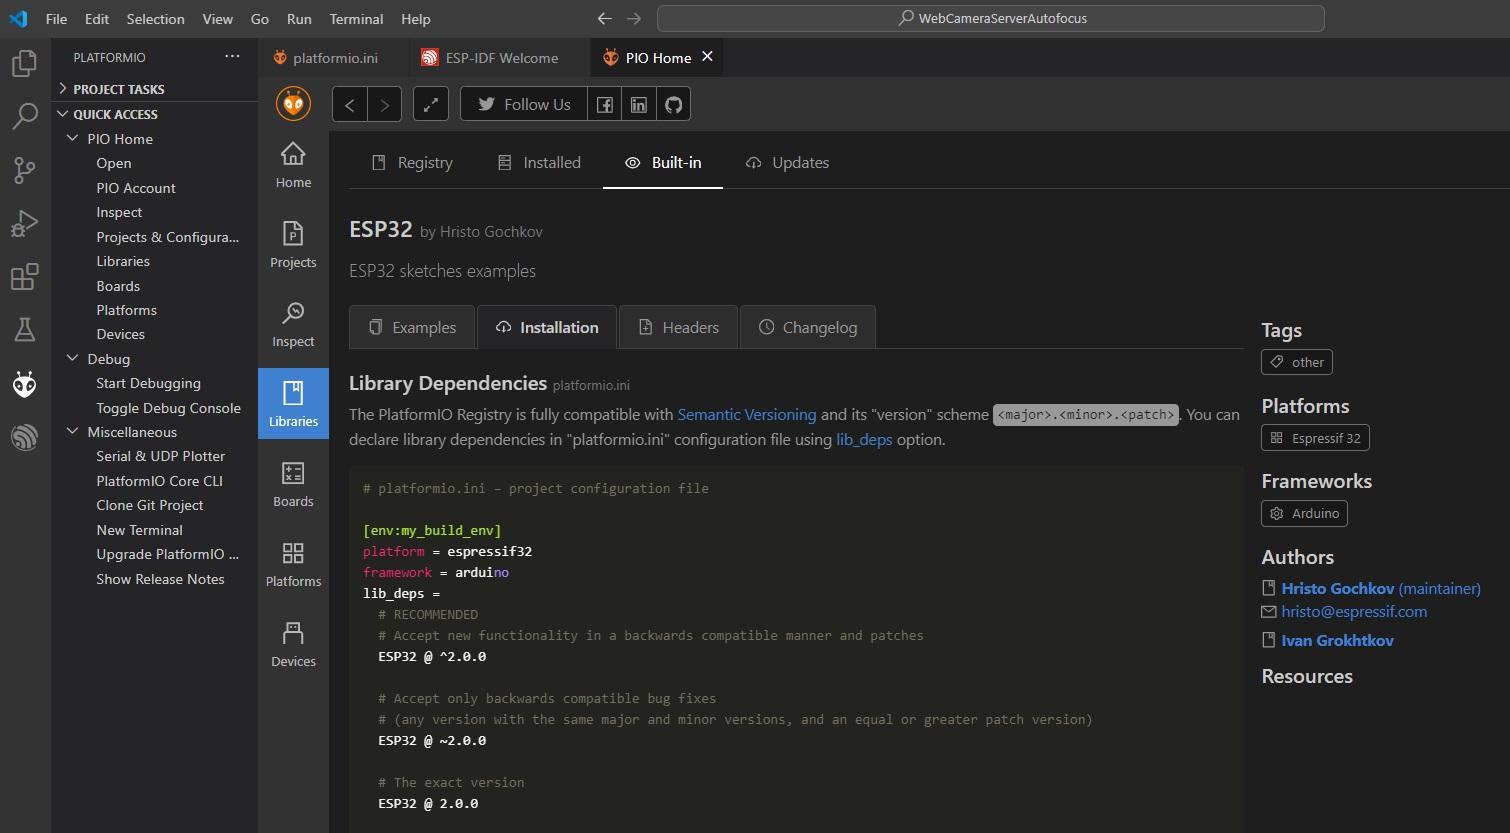Collapse the QUICK ACCESS section
This screenshot has width=1510, height=833.
(155, 114)
